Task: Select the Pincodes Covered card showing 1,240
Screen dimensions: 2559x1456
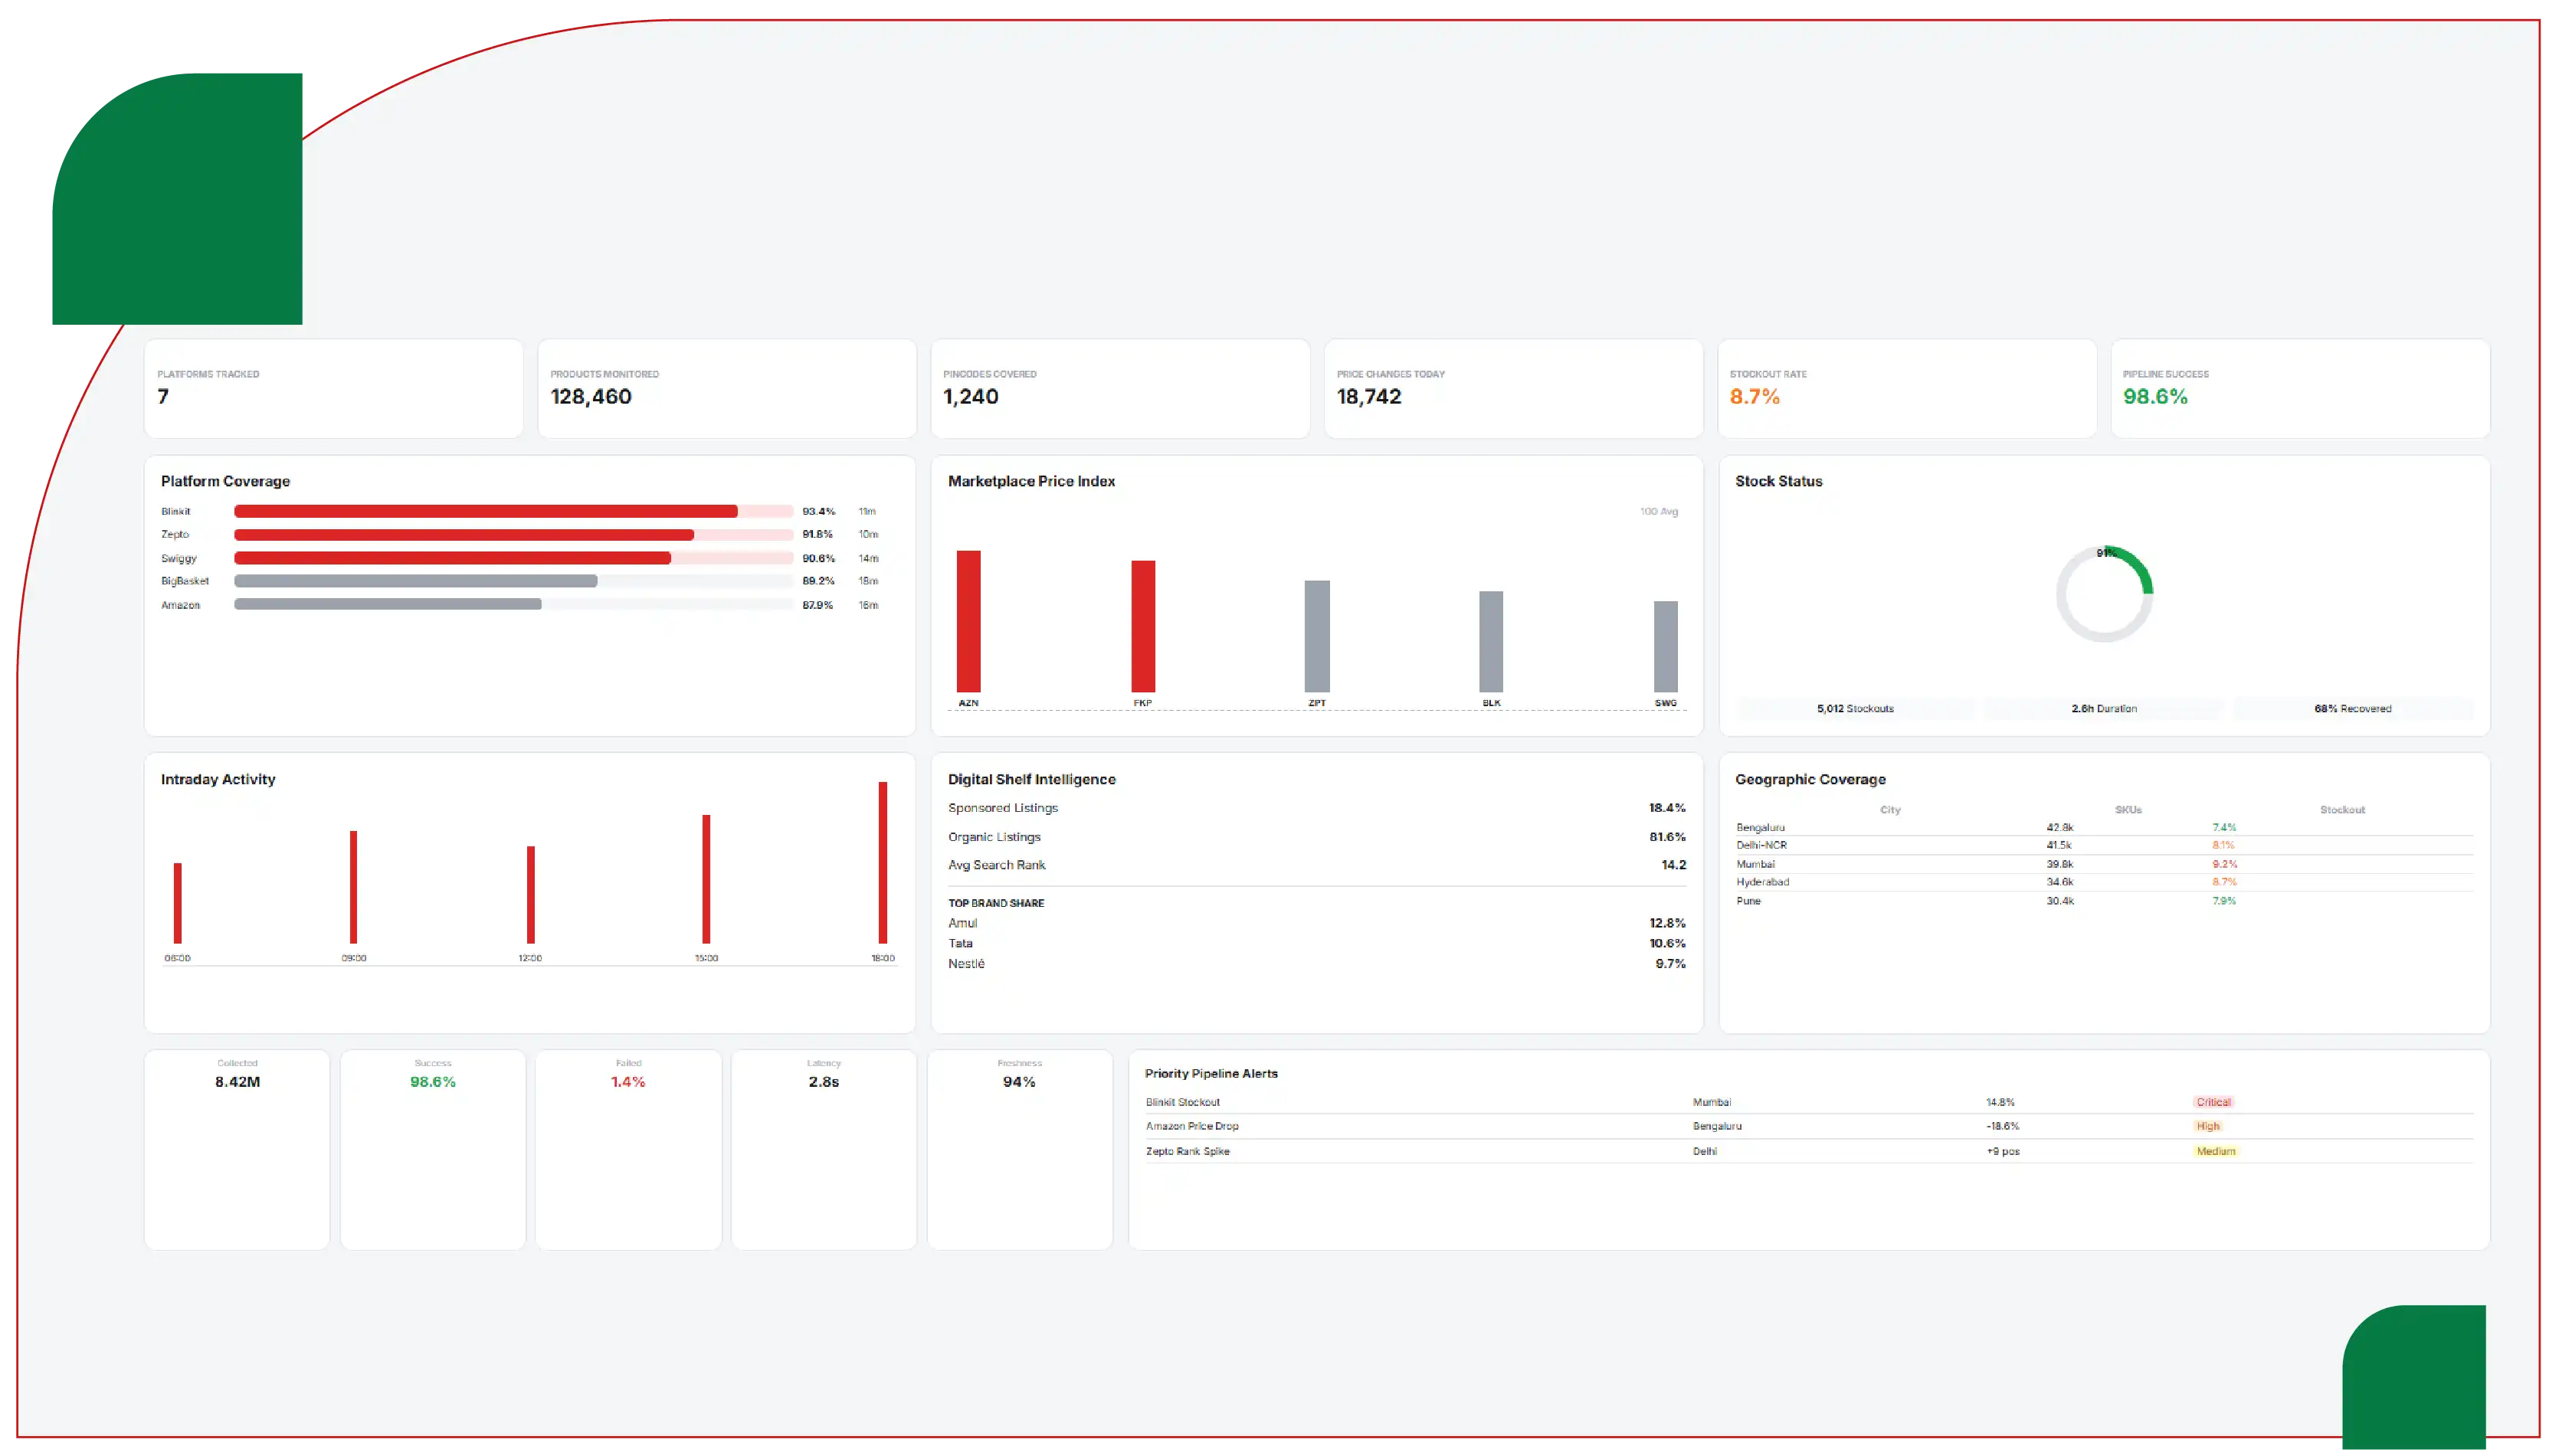Action: click(1120, 388)
